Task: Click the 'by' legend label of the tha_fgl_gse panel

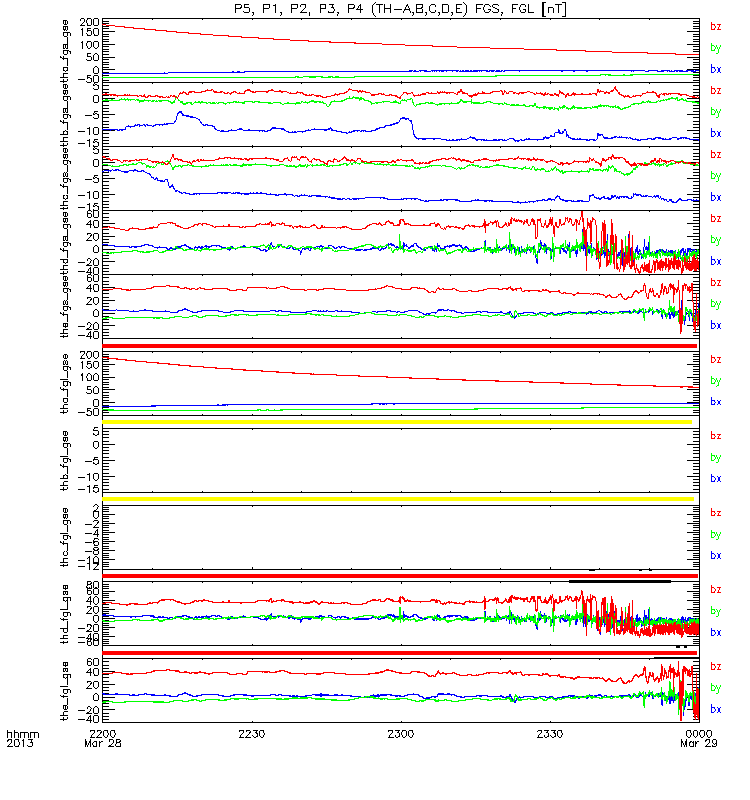Action: pyautogui.click(x=715, y=381)
